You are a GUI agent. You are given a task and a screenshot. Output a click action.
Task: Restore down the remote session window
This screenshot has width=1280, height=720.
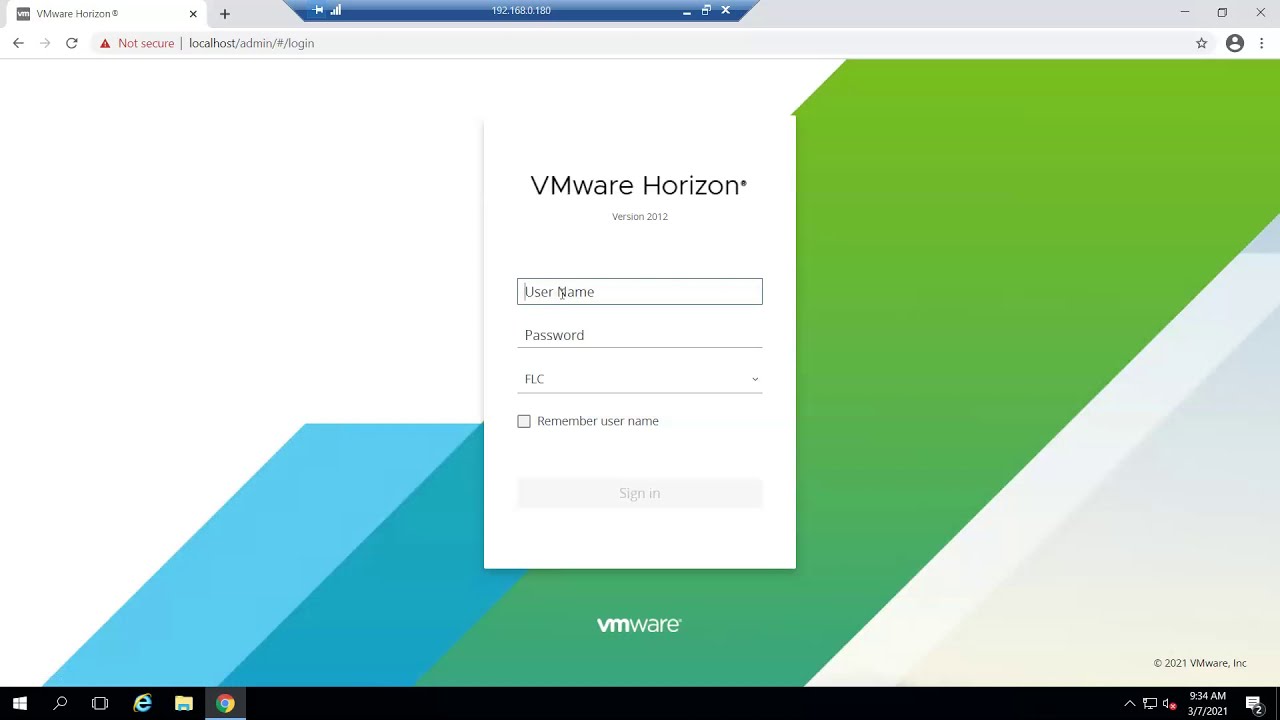[x=706, y=10]
